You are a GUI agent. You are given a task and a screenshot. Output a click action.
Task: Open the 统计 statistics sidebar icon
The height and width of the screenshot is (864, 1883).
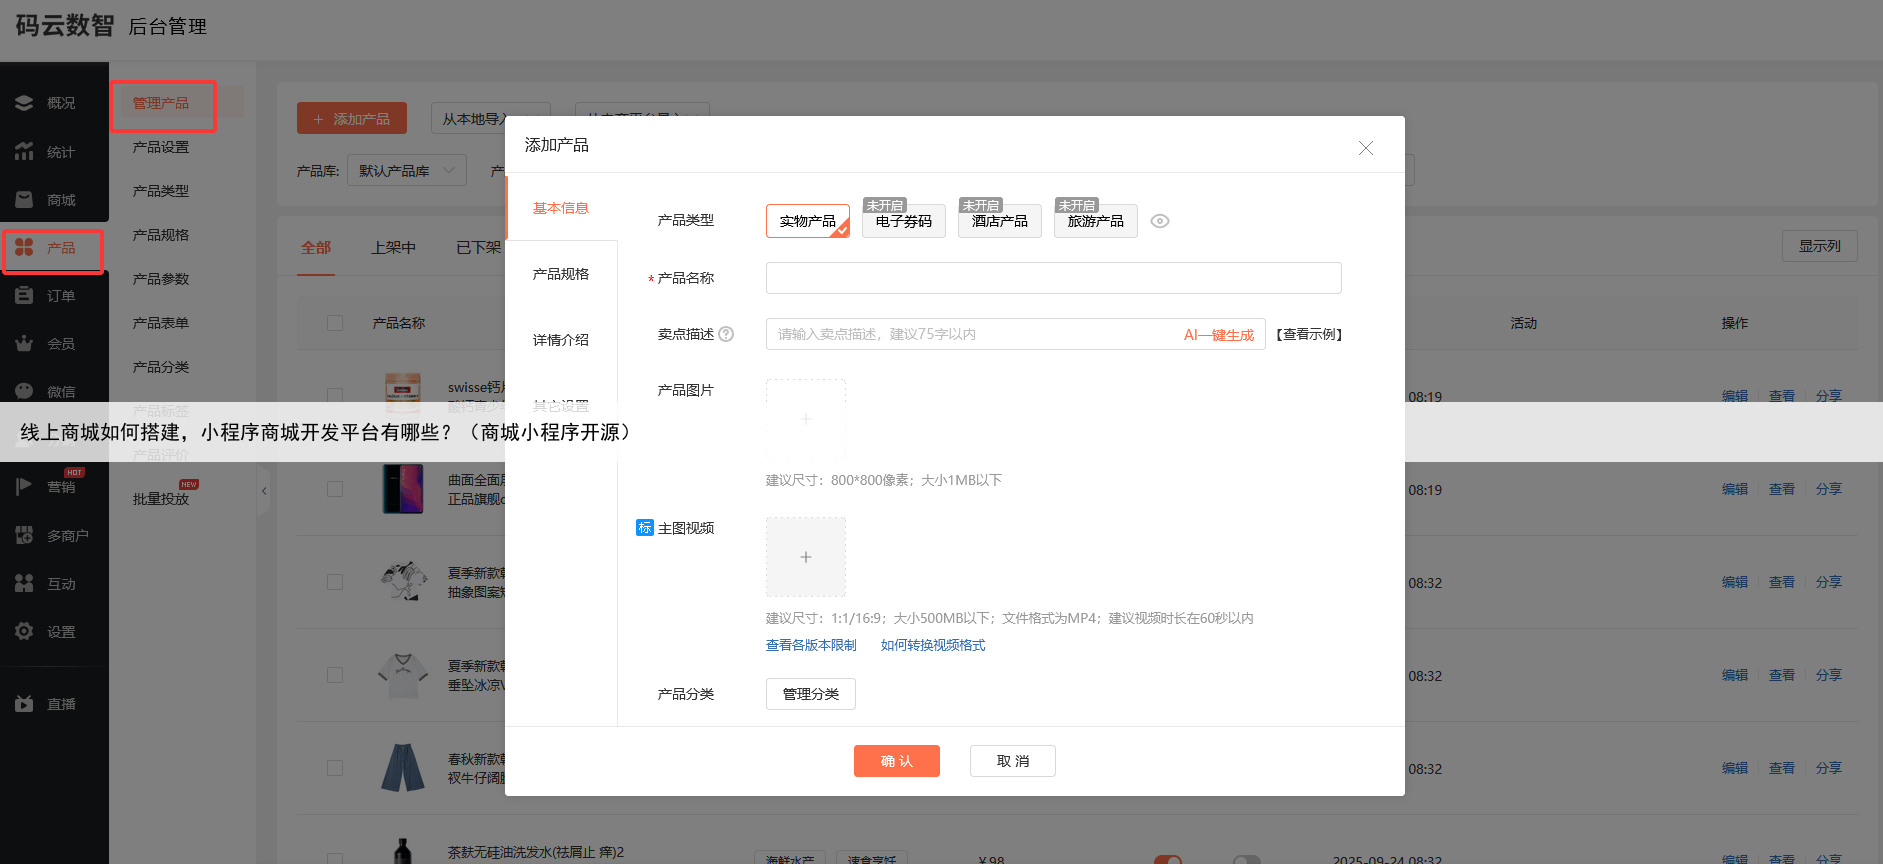point(25,152)
